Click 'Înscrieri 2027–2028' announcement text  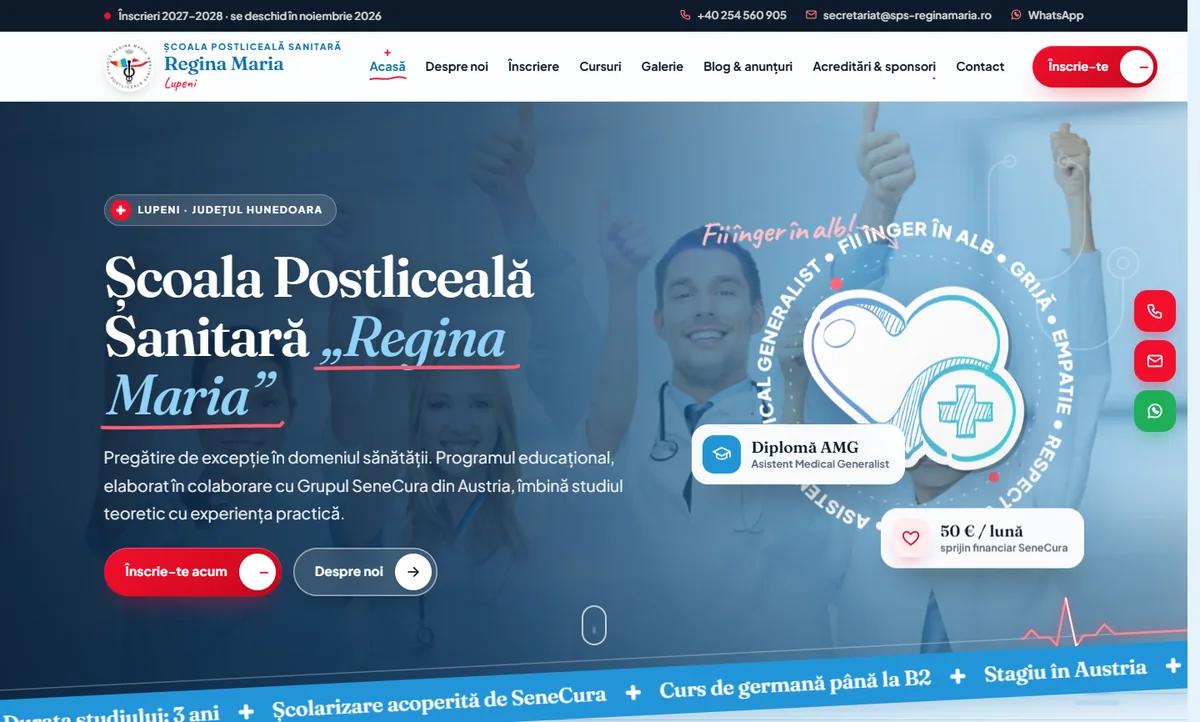249,16
